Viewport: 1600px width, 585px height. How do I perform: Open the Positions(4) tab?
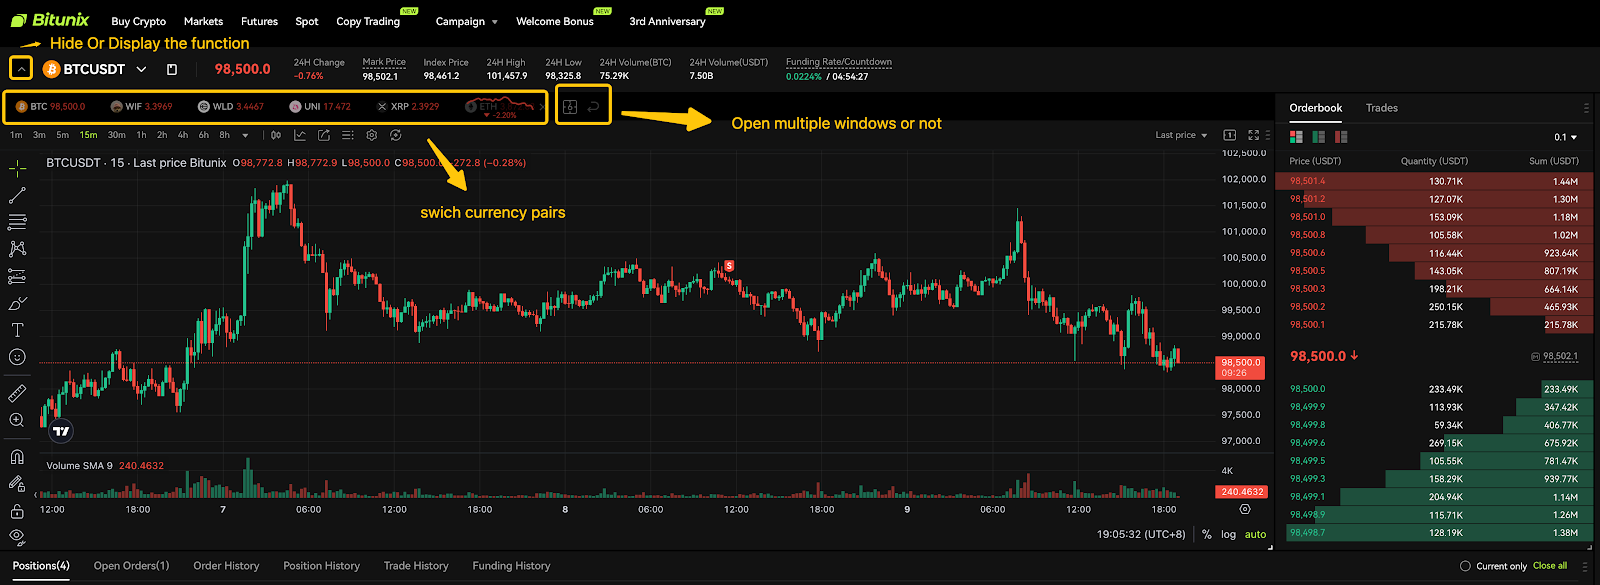pos(41,566)
